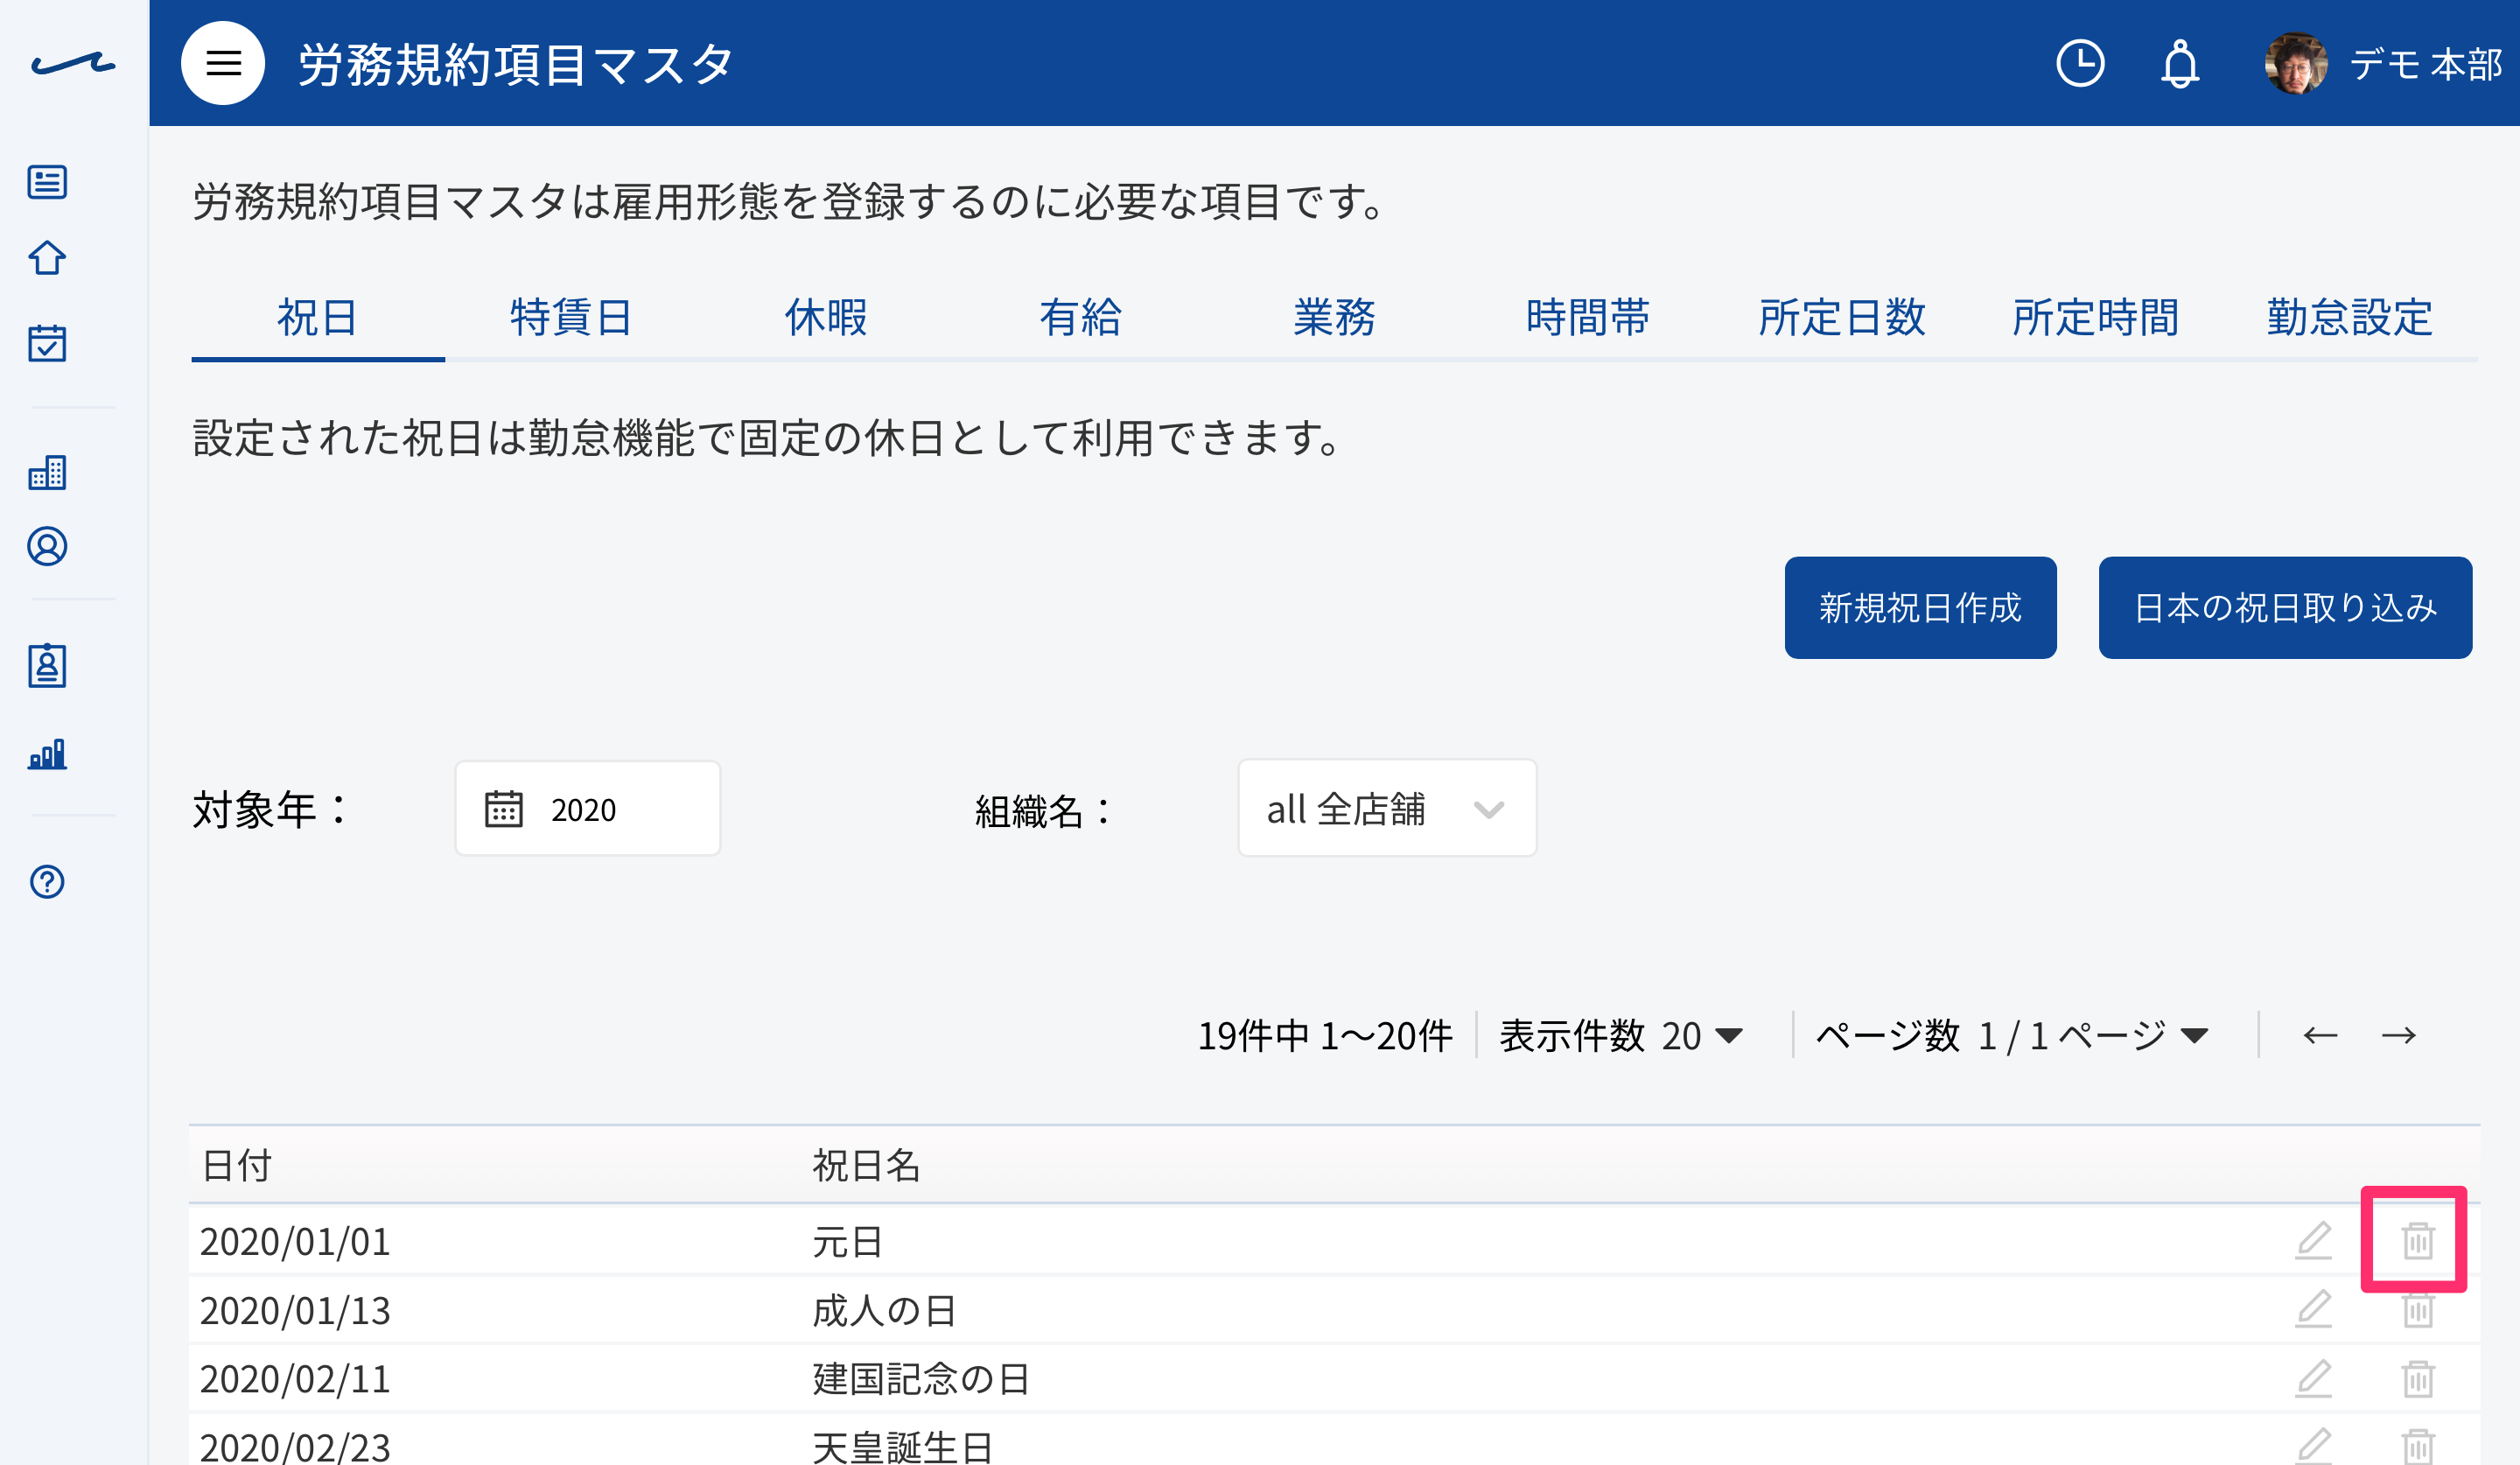Switch to the 有給 tab
Screen dimensions: 2520x1465
pyautogui.click(x=1080, y=318)
